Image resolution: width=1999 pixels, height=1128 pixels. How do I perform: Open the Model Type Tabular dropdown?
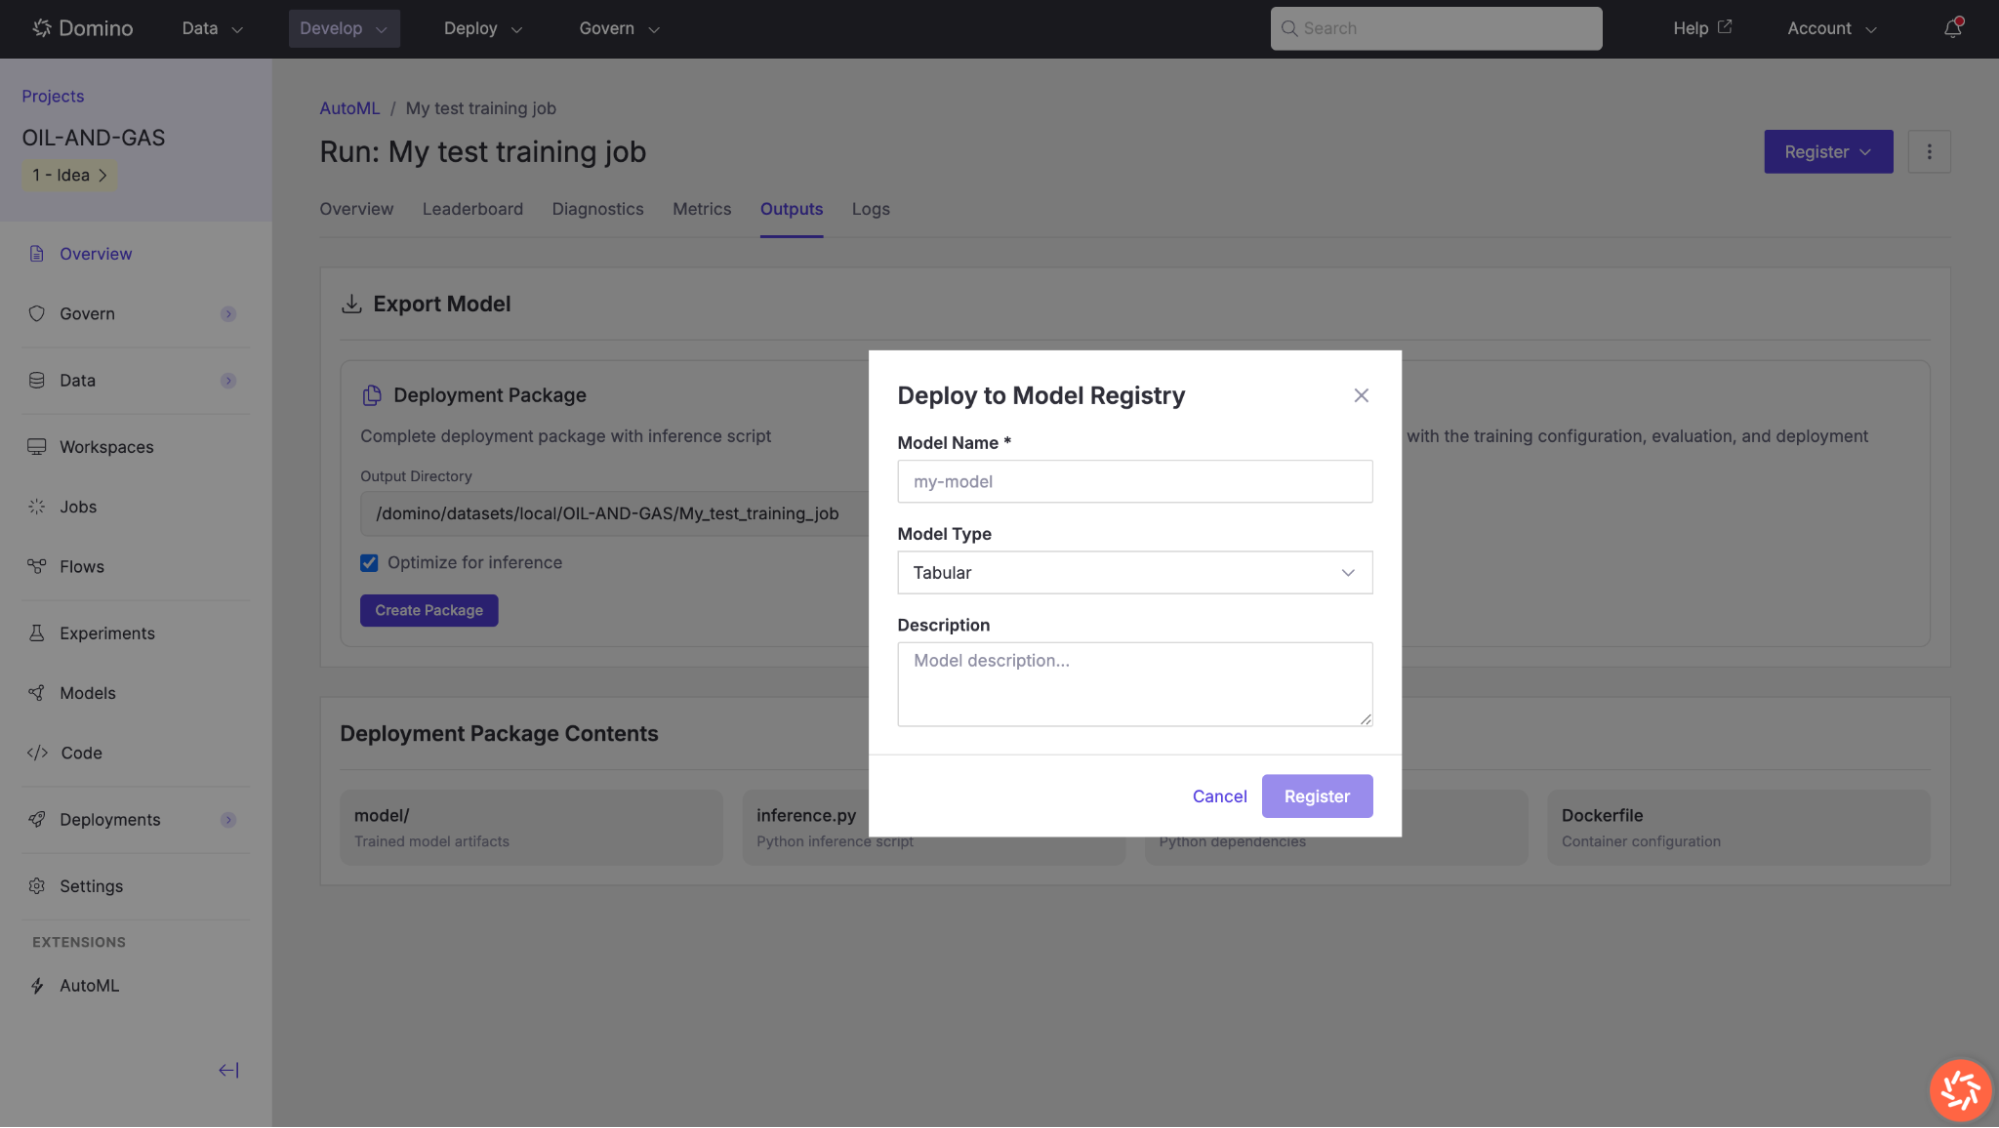point(1134,573)
